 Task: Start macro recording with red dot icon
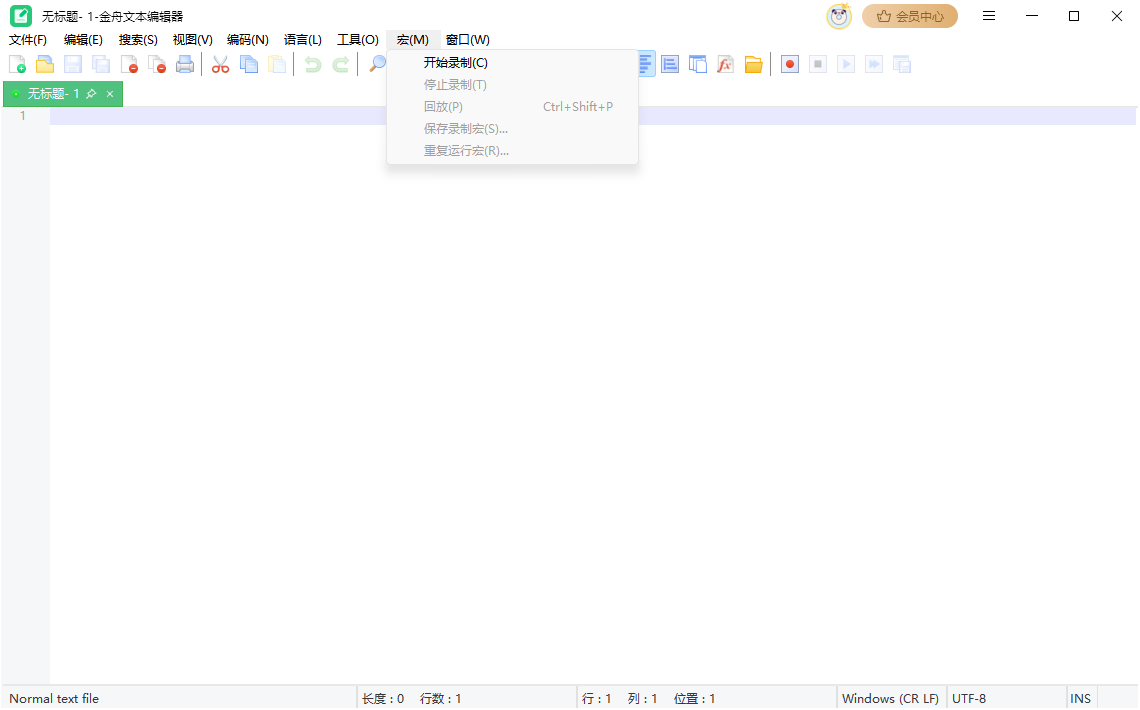[790, 64]
